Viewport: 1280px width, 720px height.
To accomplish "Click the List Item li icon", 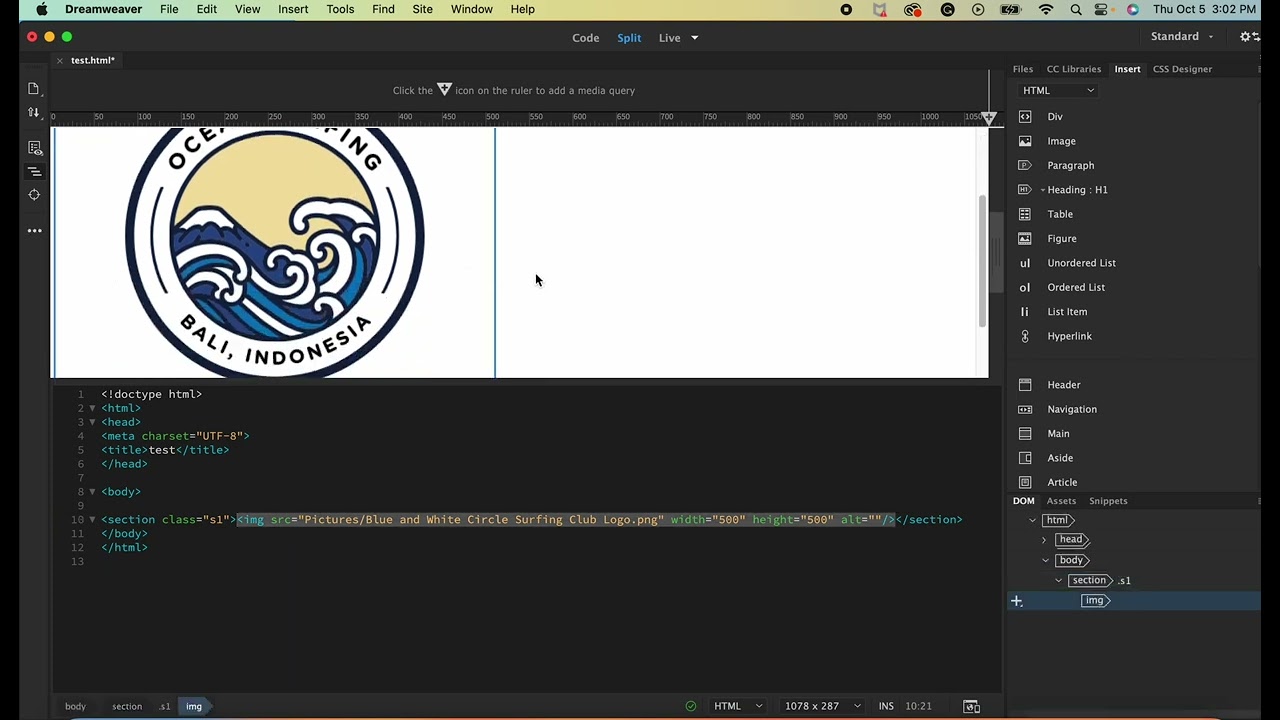I will (x=1025, y=312).
